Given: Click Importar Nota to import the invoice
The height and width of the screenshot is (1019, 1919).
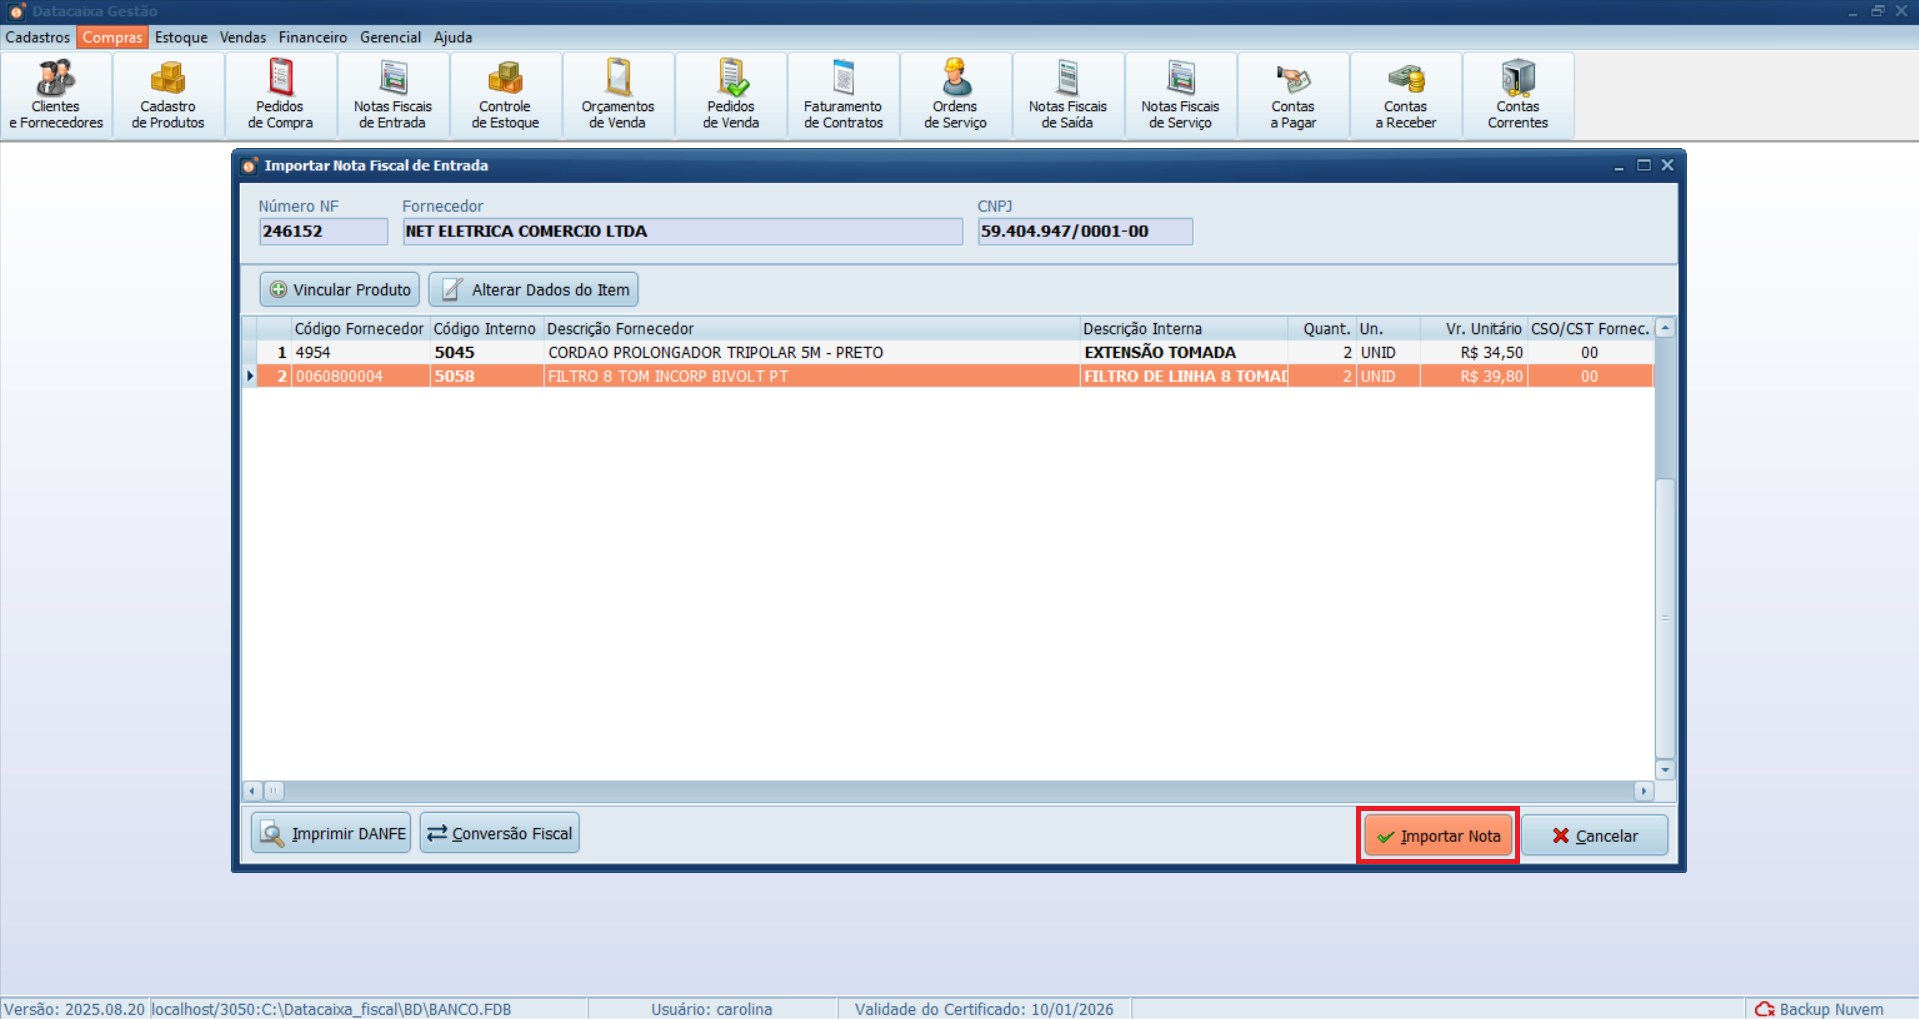Looking at the screenshot, I should (1438, 835).
